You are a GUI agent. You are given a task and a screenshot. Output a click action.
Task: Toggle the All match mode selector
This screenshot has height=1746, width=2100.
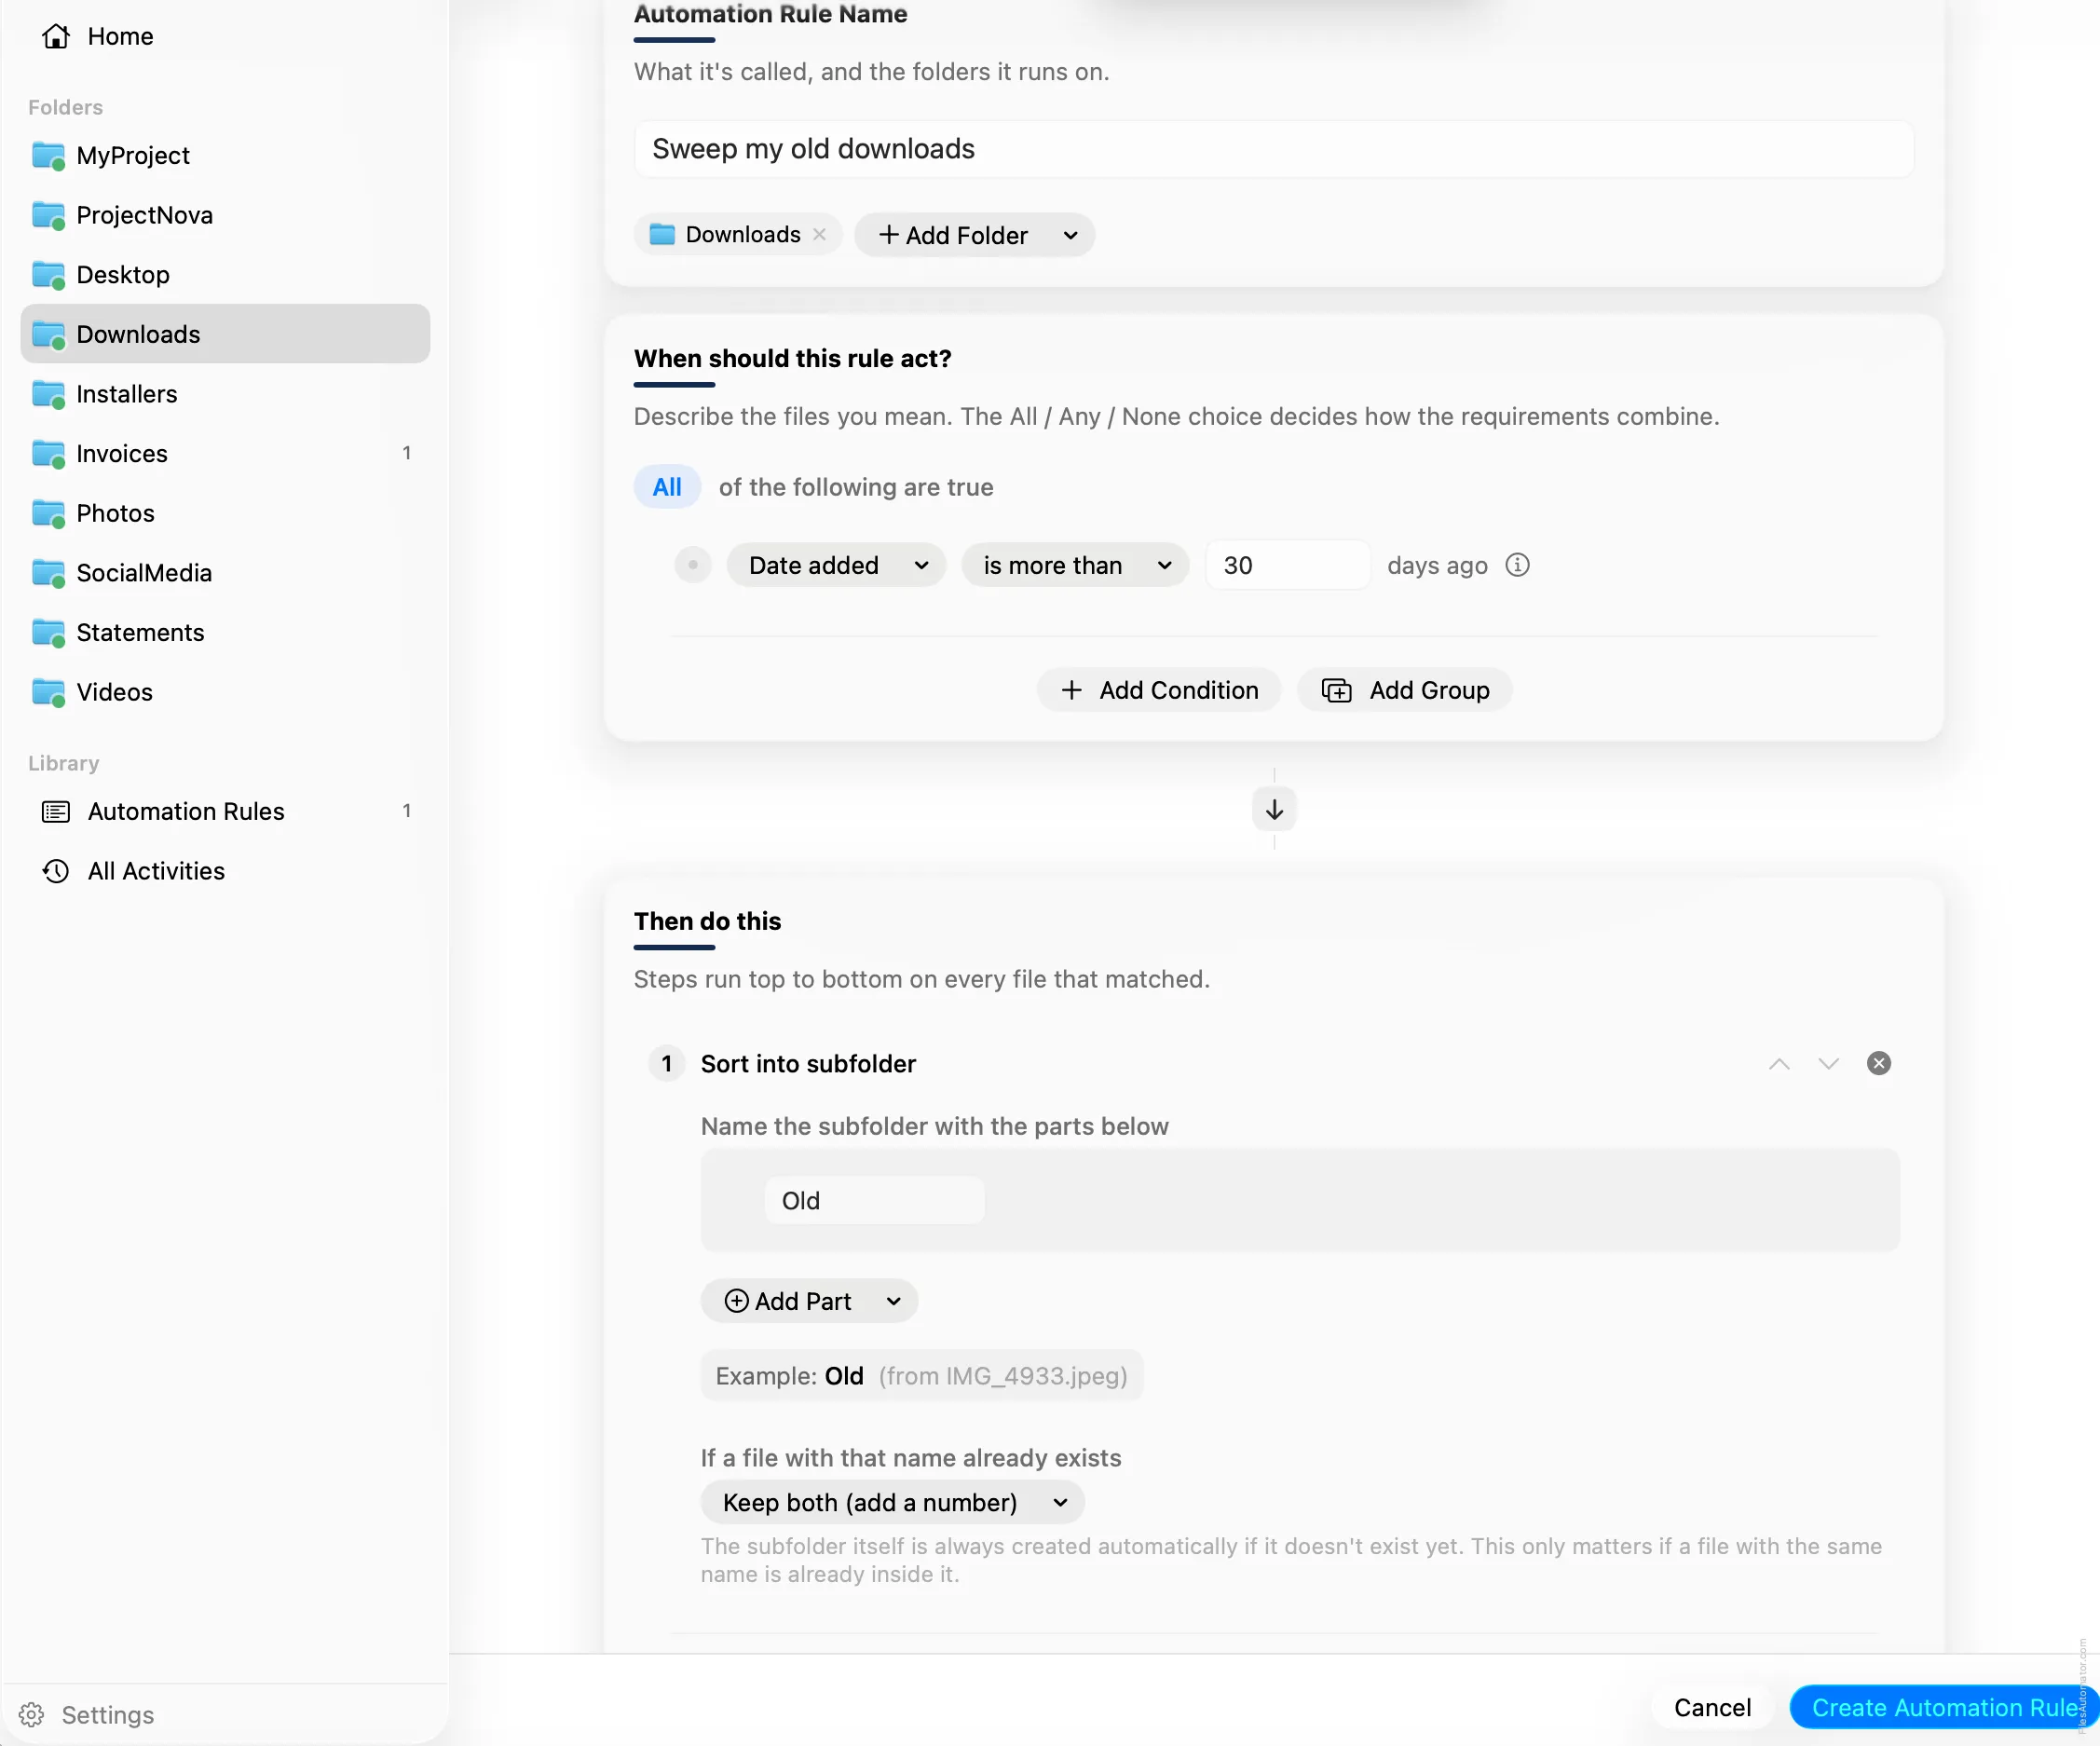667,487
